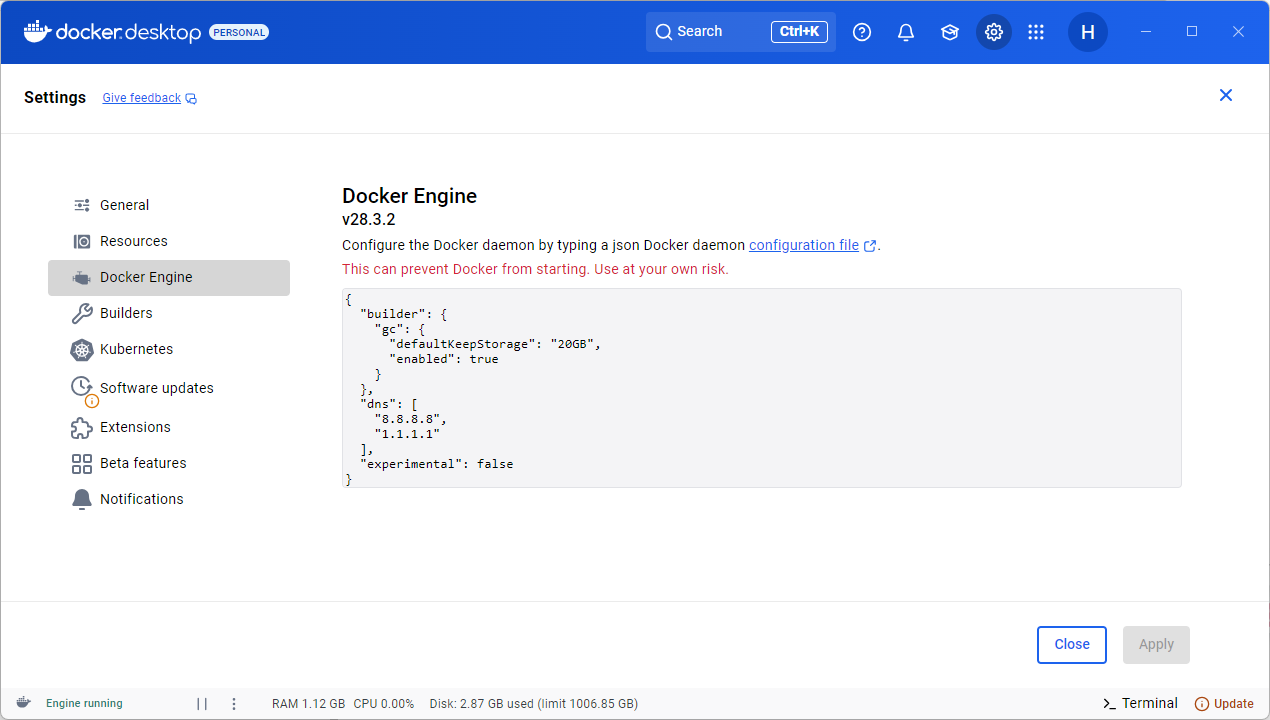The height and width of the screenshot is (720, 1270).
Task: Open the apps grid icon in header
Action: pos(1036,32)
